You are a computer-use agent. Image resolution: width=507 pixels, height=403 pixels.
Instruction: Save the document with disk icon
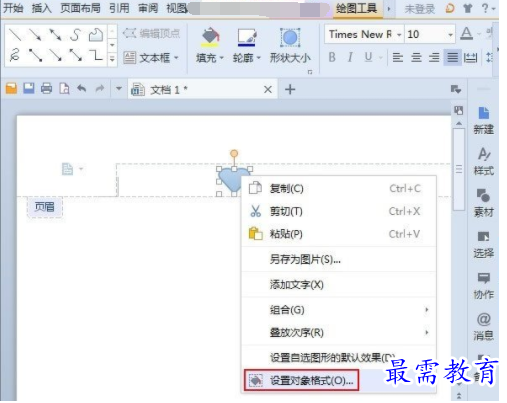tap(29, 89)
